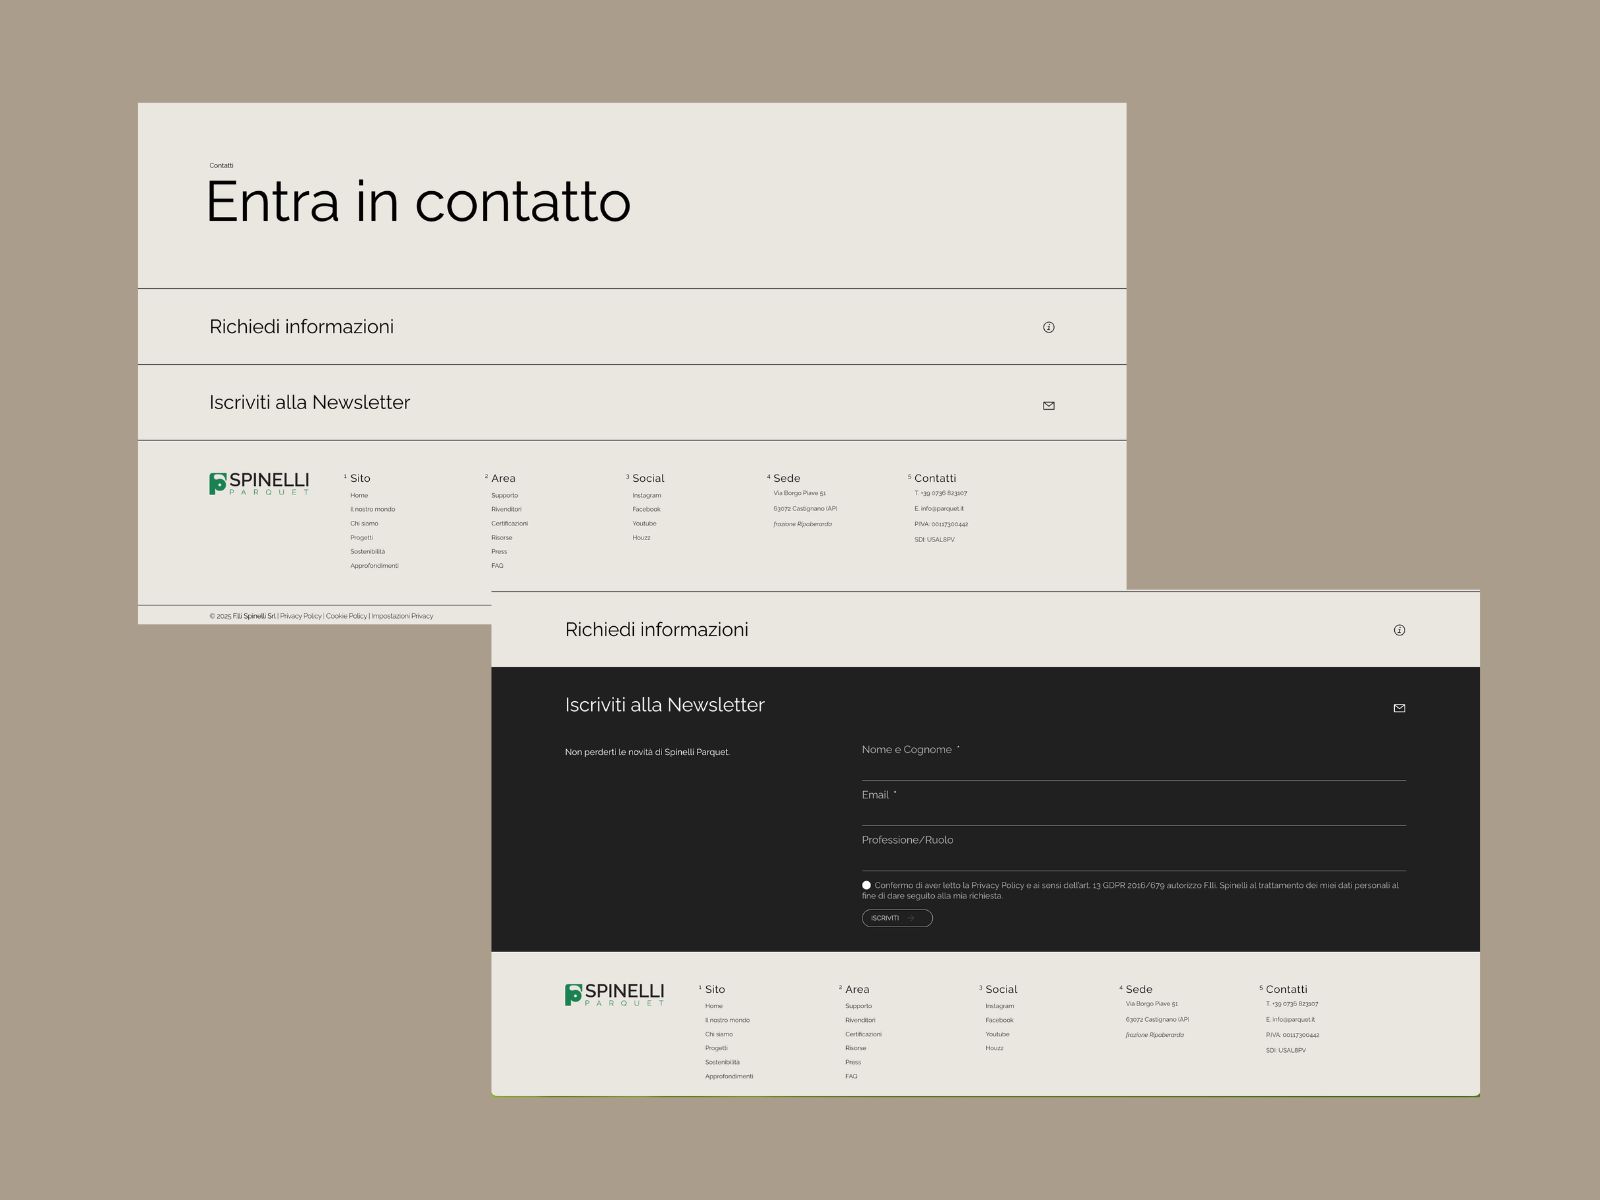Open Certificazioni in top window footer
Screen dimensions: 1600x1200
click(x=509, y=523)
